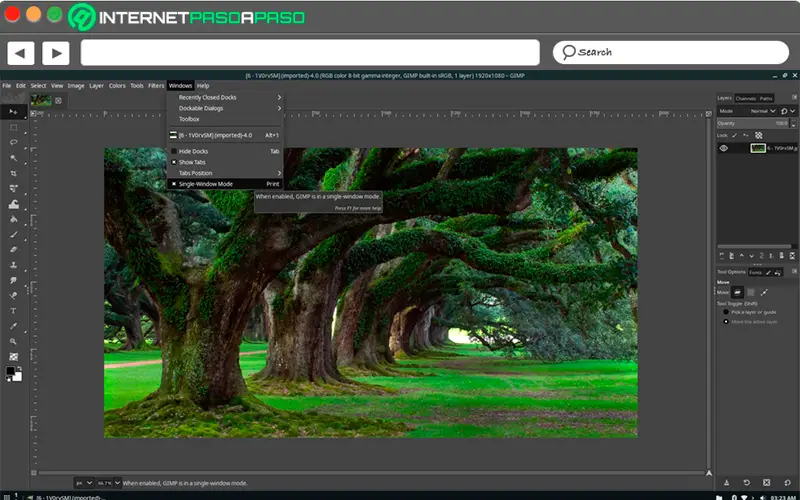This screenshot has height=500, width=800.
Task: Activate the Zoom magnifier tool
Action: click(13, 341)
